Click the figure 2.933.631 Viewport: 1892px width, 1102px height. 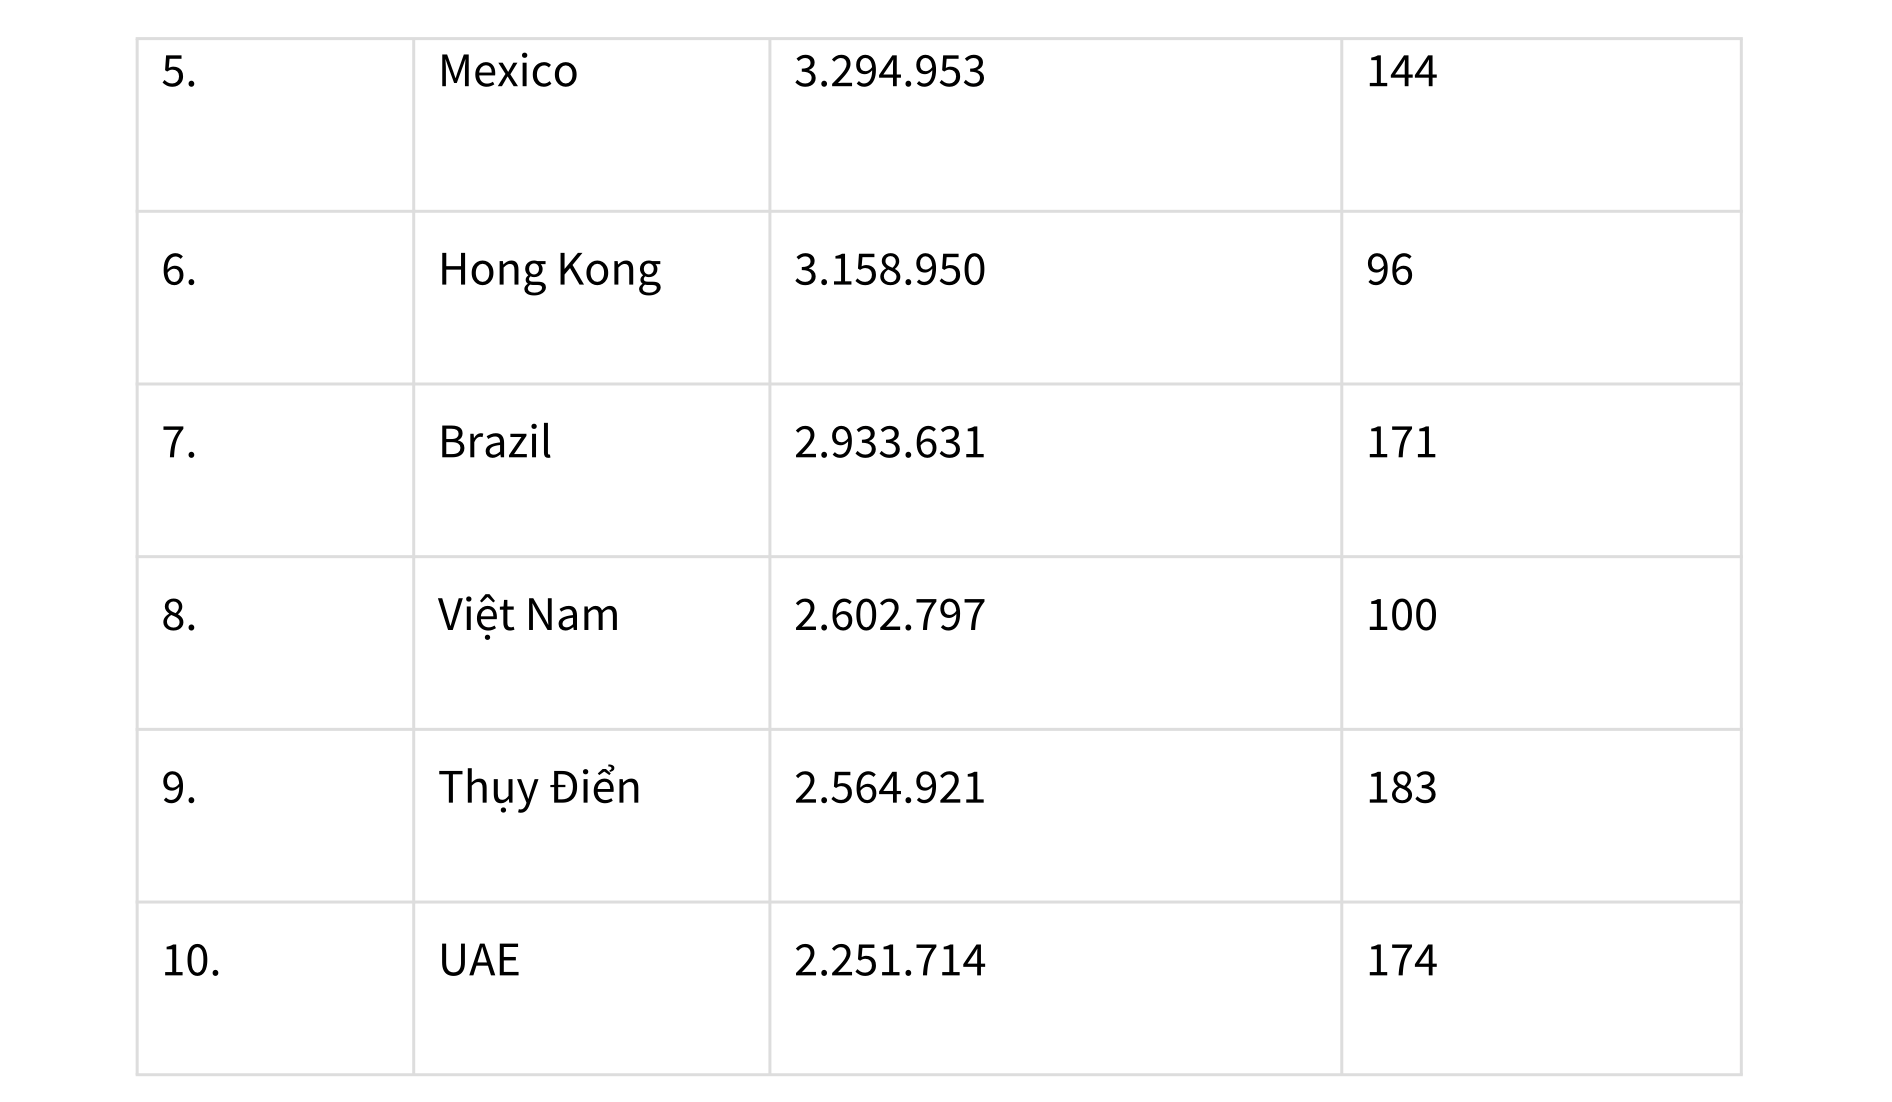889,443
